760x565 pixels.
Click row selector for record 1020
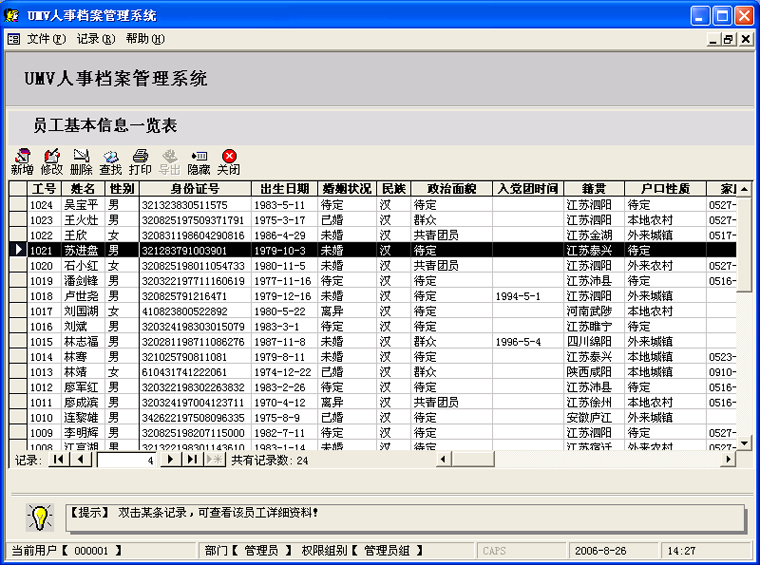pos(18,265)
